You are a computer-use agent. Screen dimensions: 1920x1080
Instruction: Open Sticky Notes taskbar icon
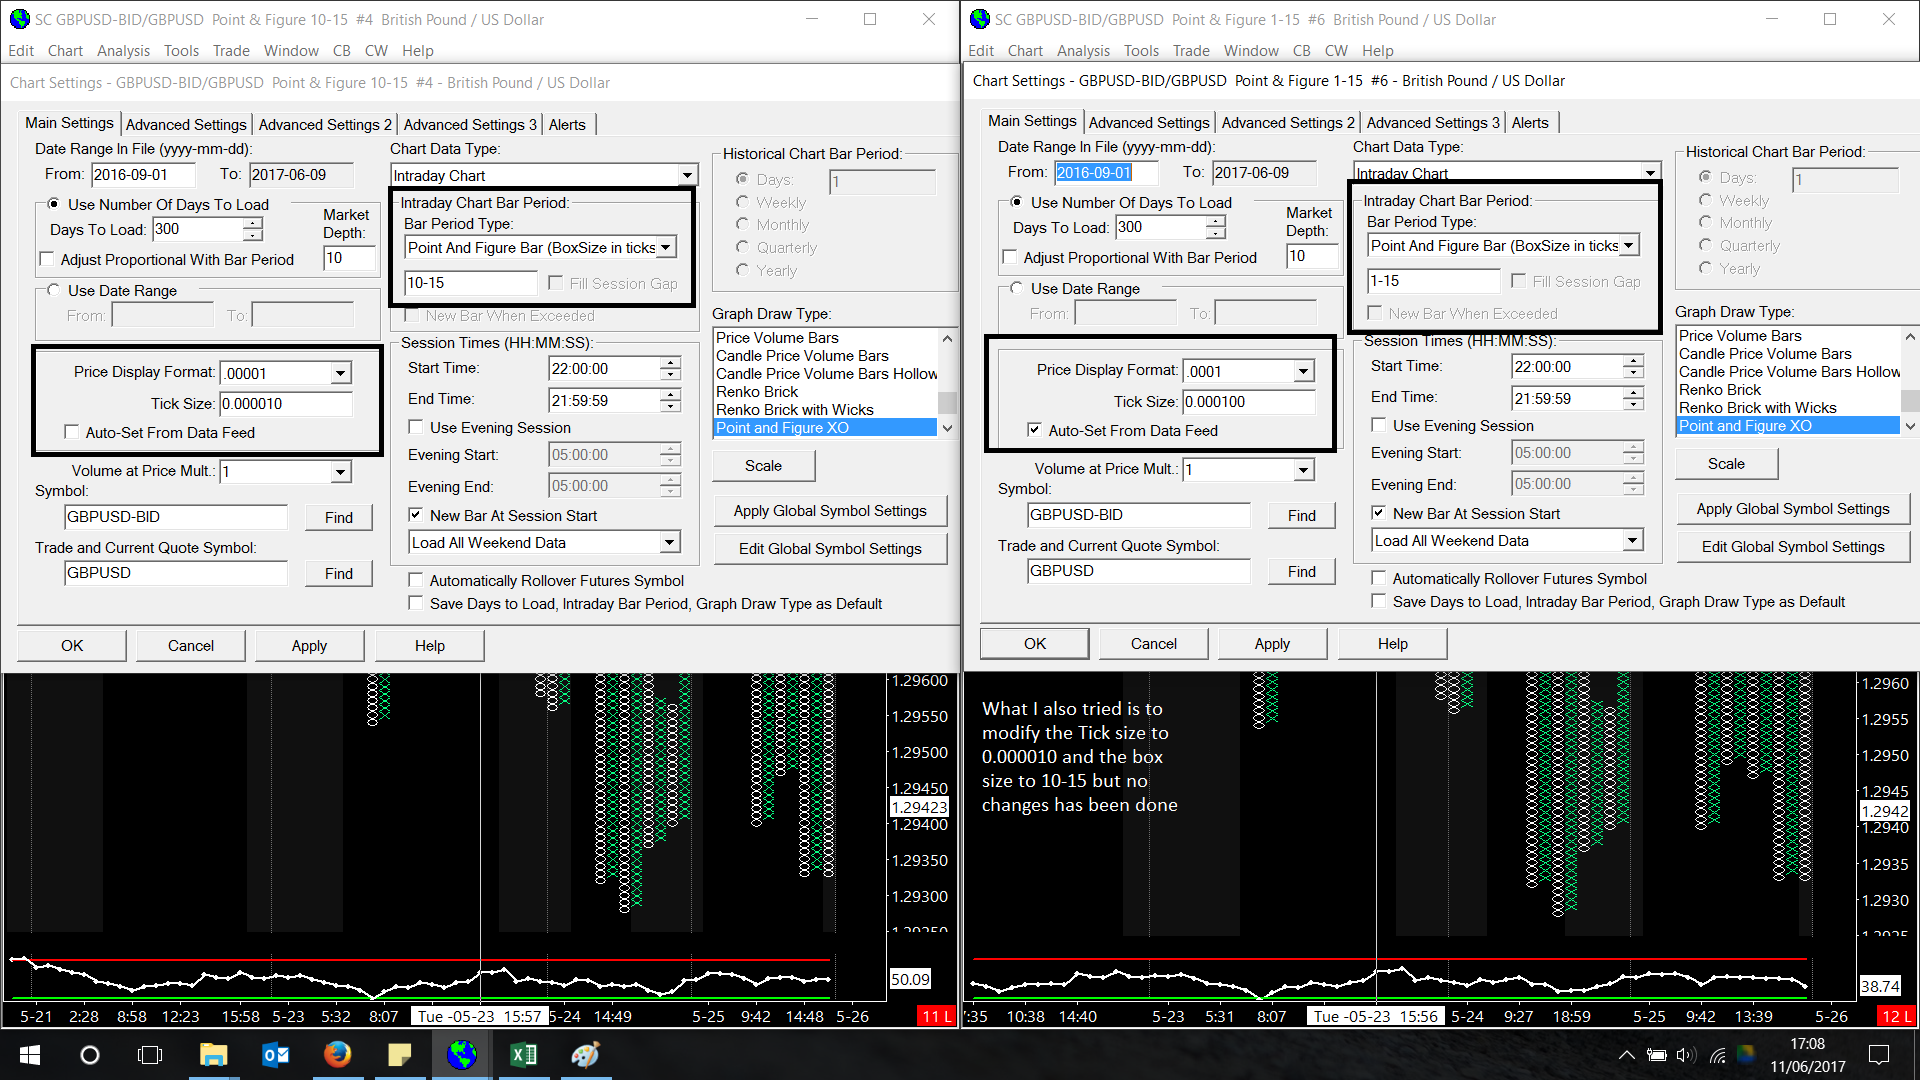(x=399, y=1055)
